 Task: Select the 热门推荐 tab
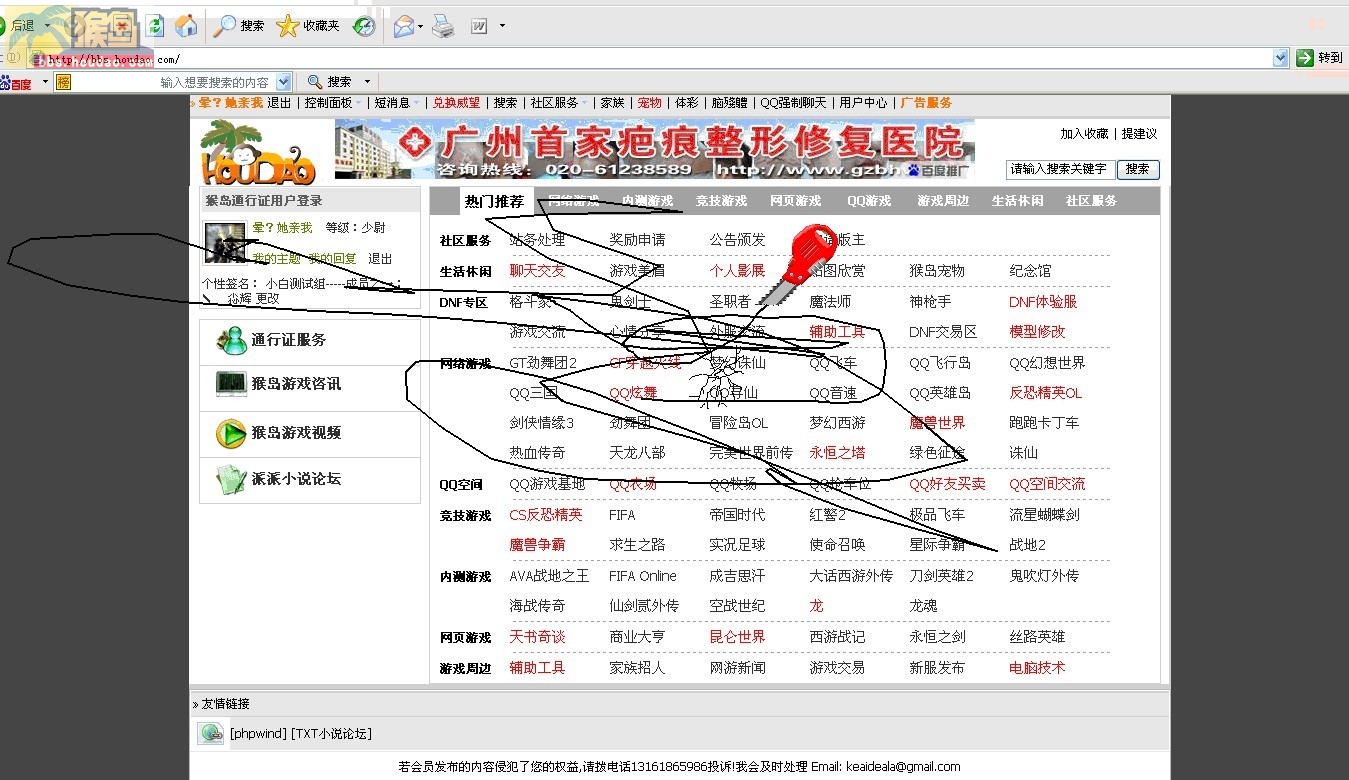click(494, 201)
